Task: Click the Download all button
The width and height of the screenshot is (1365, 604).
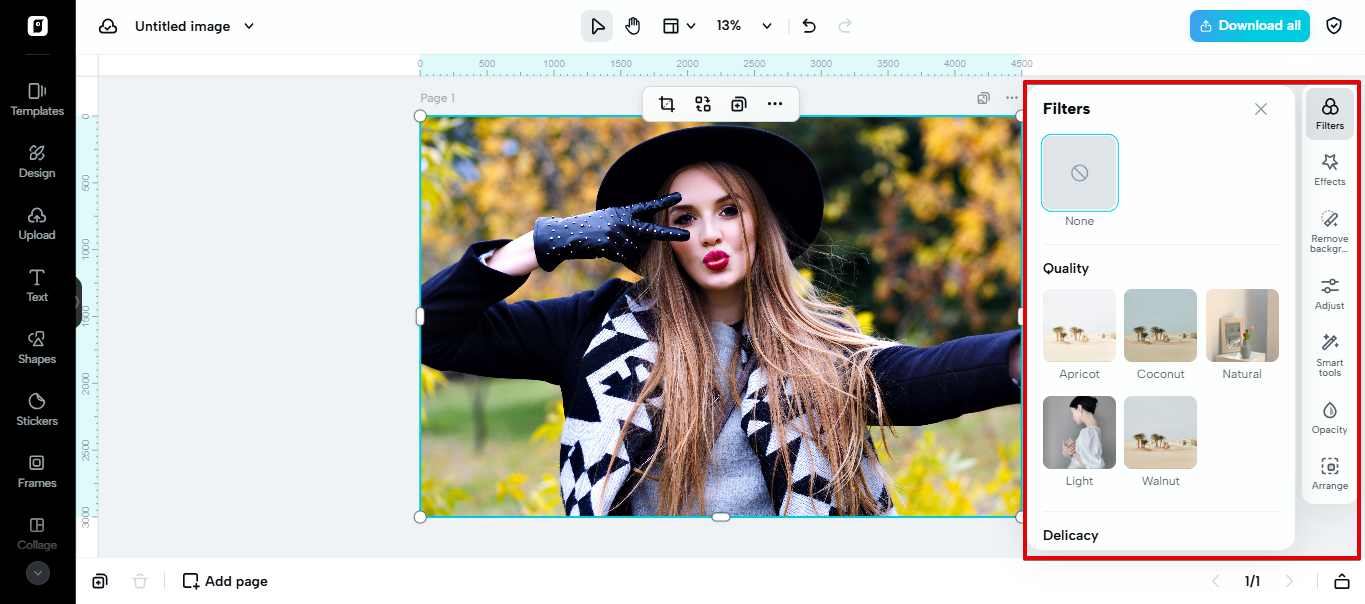Action: (1249, 25)
